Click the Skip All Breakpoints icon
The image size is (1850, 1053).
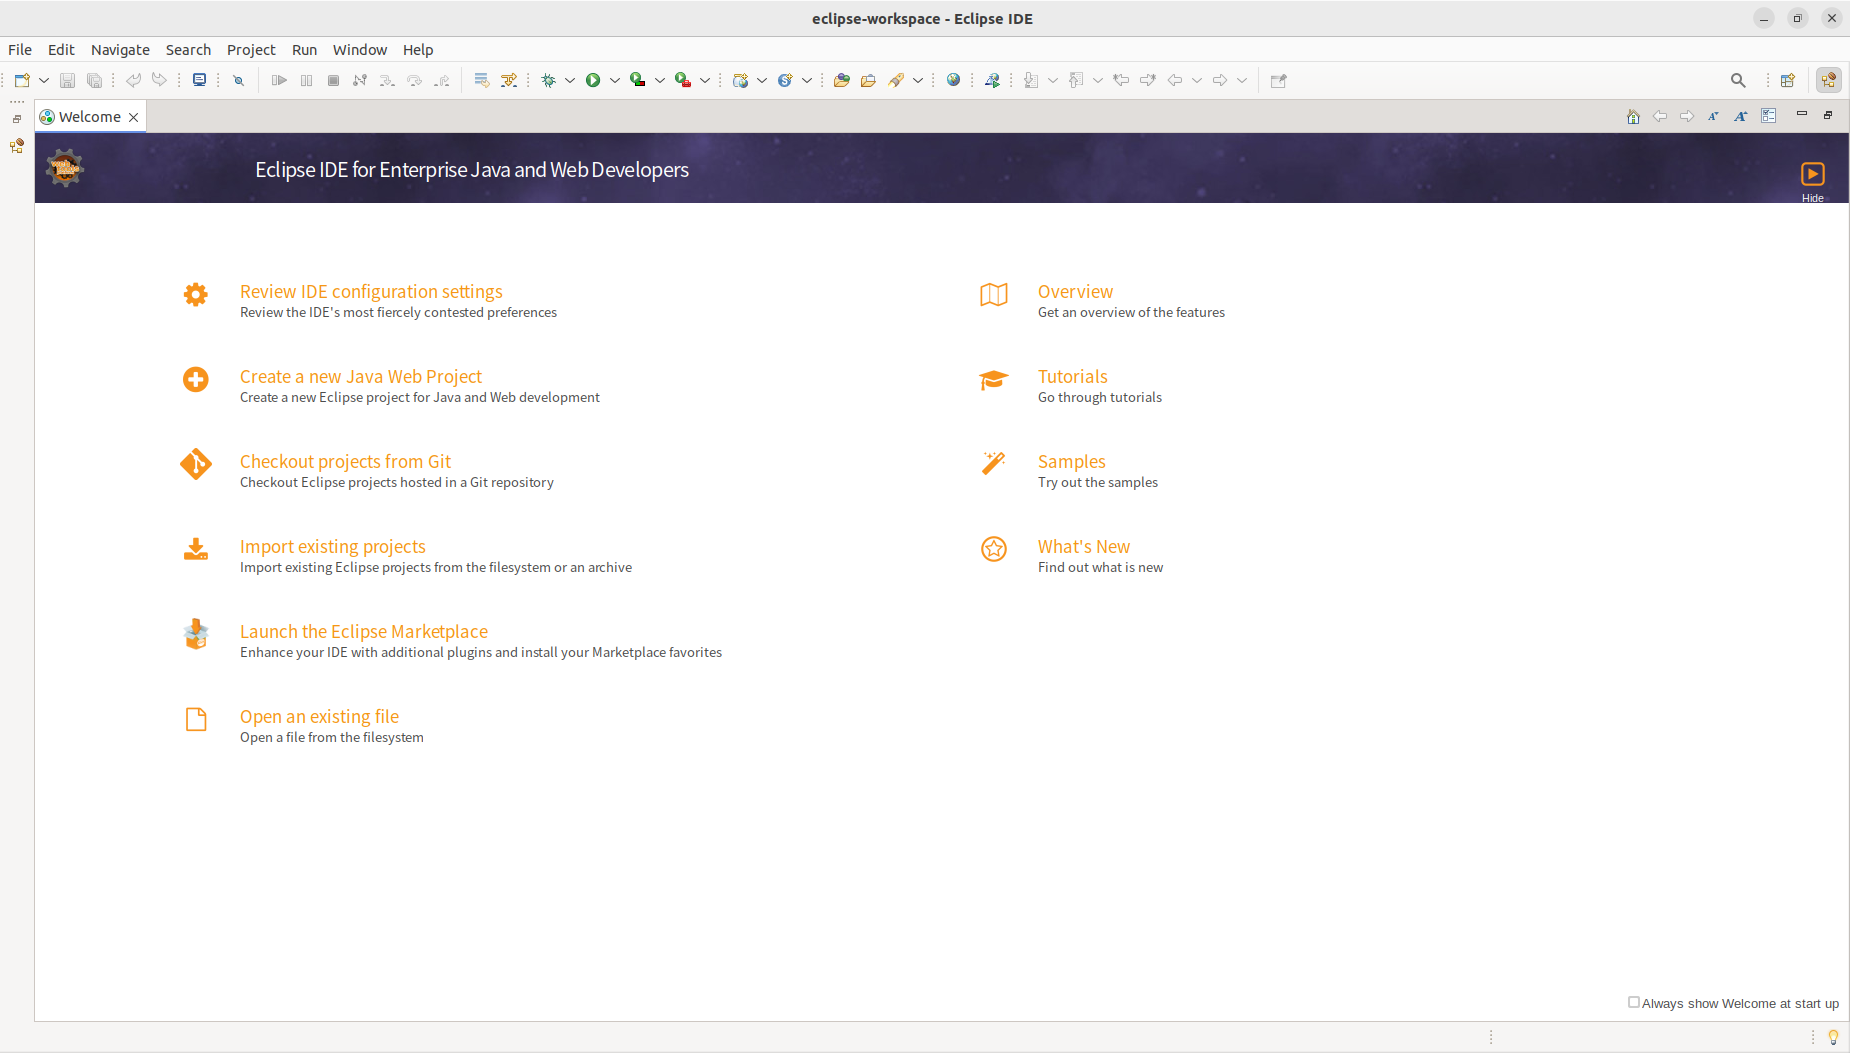pyautogui.click(x=238, y=80)
